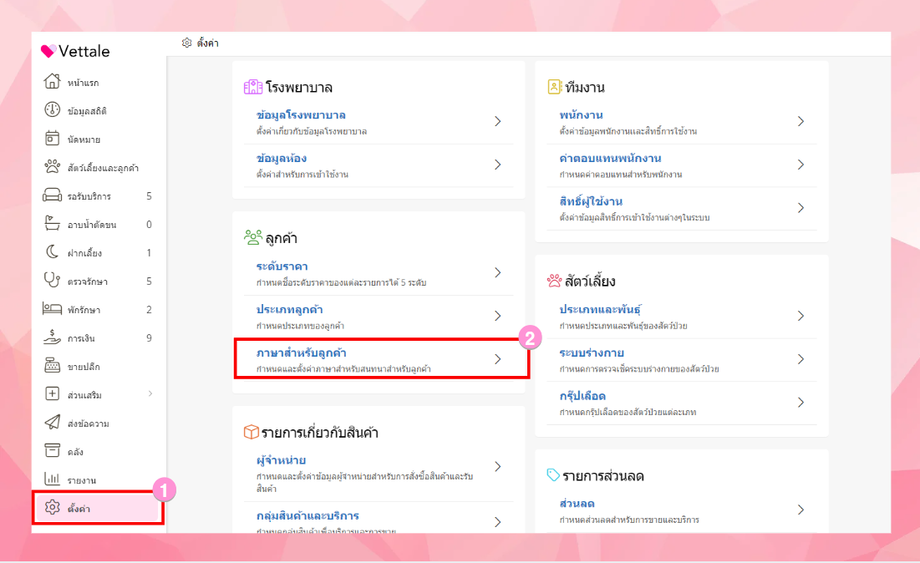Open the ระดับราคา settings link

pyautogui.click(x=282, y=266)
